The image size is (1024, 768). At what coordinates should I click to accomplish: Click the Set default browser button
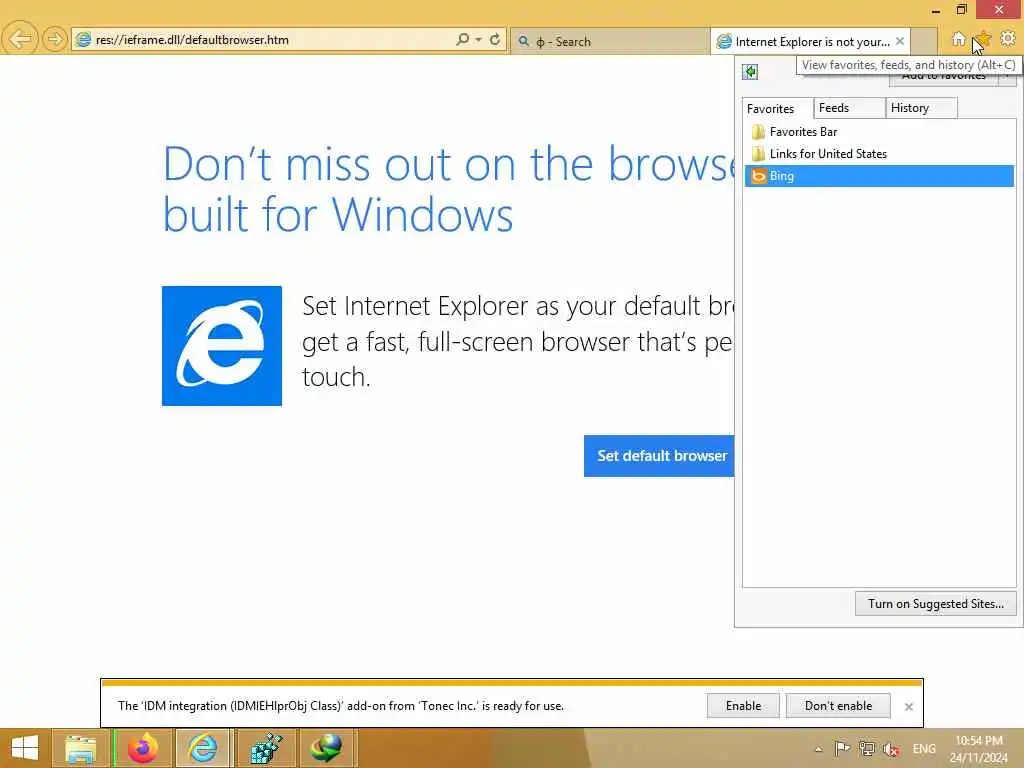click(660, 456)
